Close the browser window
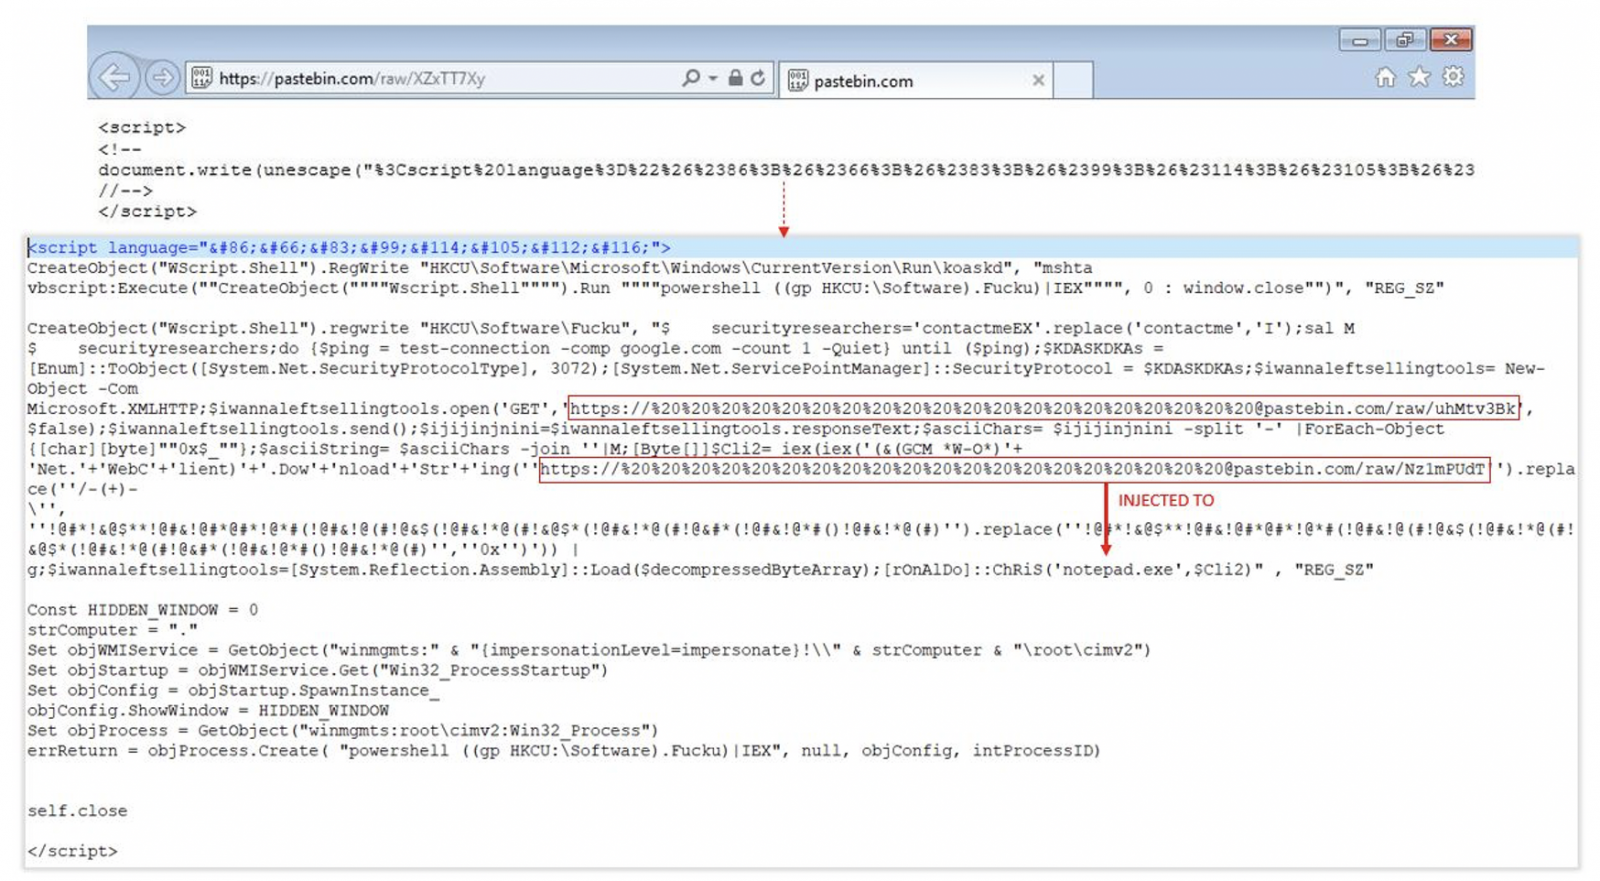 tap(1450, 40)
